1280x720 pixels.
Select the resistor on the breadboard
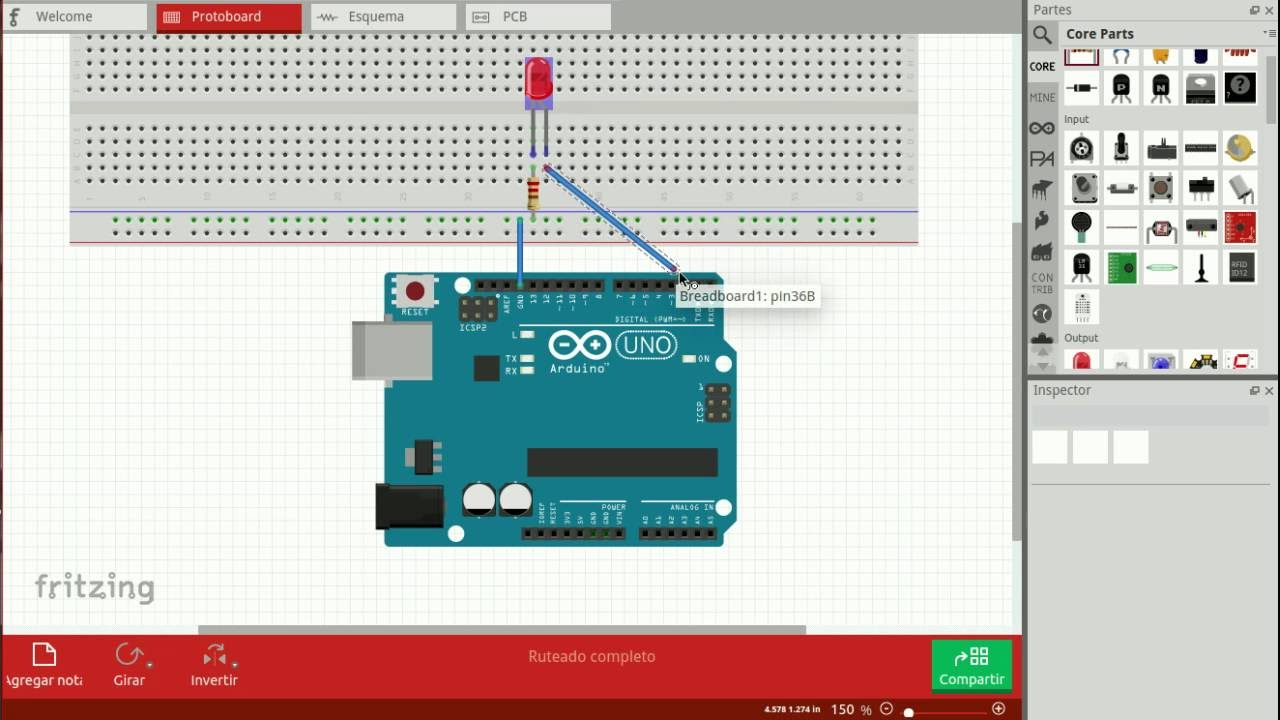click(x=533, y=192)
